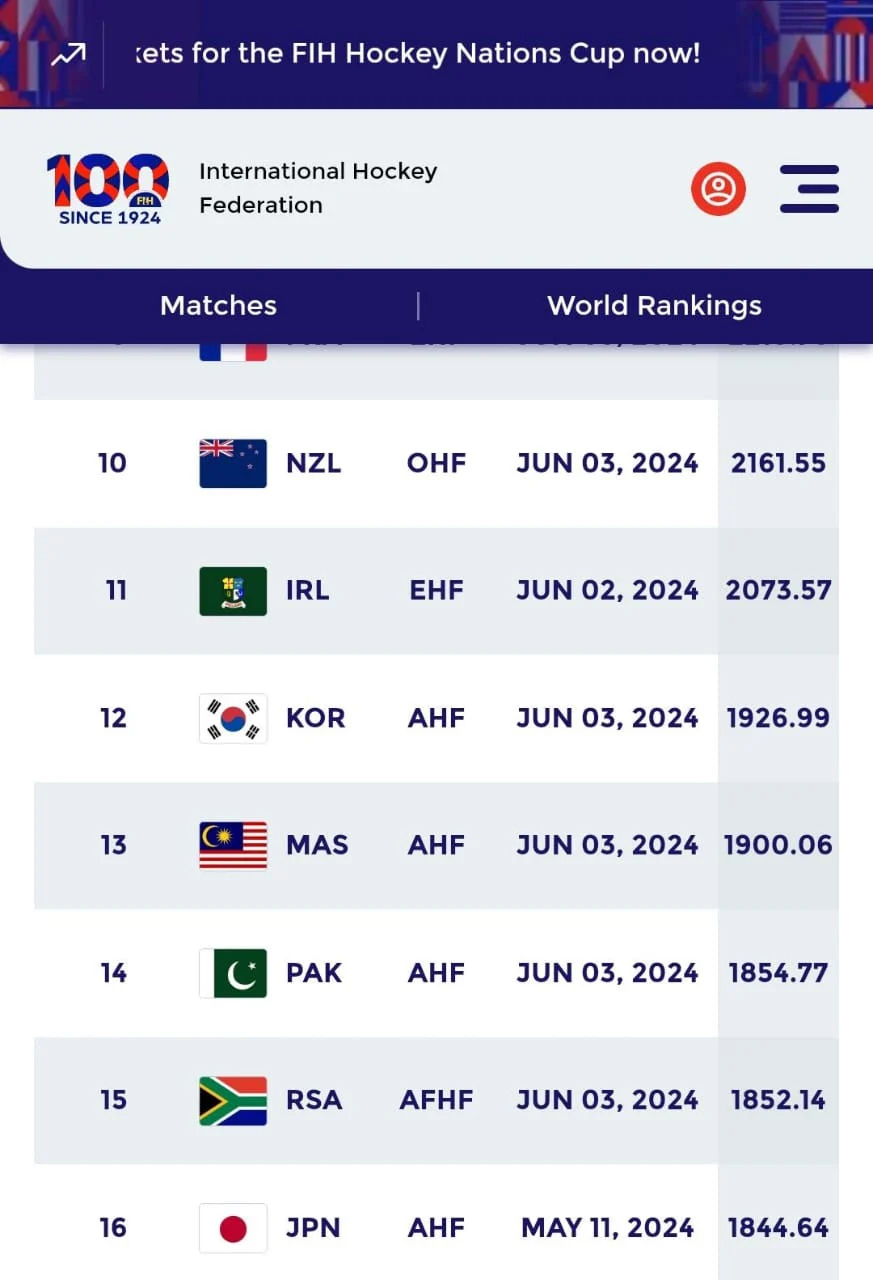
Task: Select the New Zealand flag icon
Action: pos(233,463)
